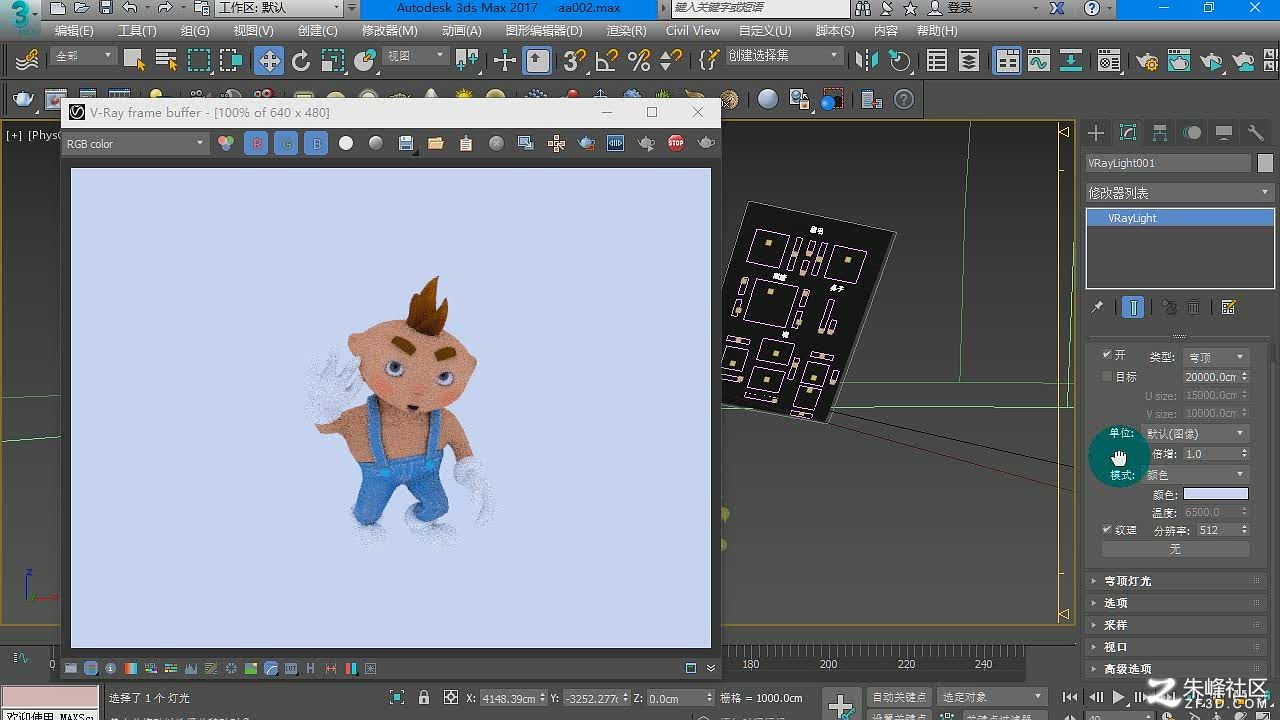Screen dimensions: 1280x720
Task: Open Rendered Frame Window icon
Action: (x=1180, y=61)
